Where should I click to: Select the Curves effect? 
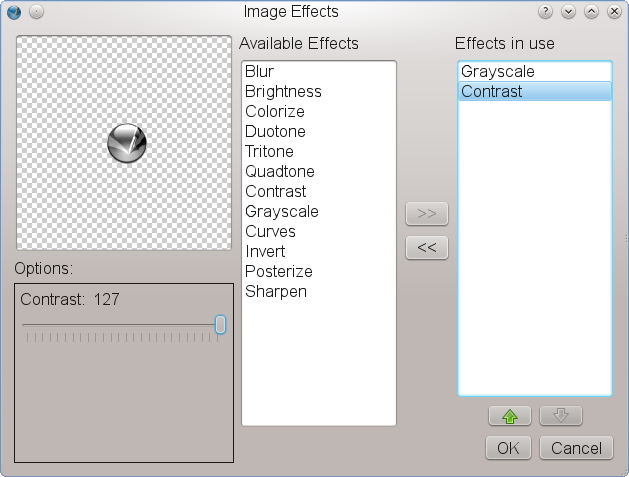pyautogui.click(x=270, y=232)
